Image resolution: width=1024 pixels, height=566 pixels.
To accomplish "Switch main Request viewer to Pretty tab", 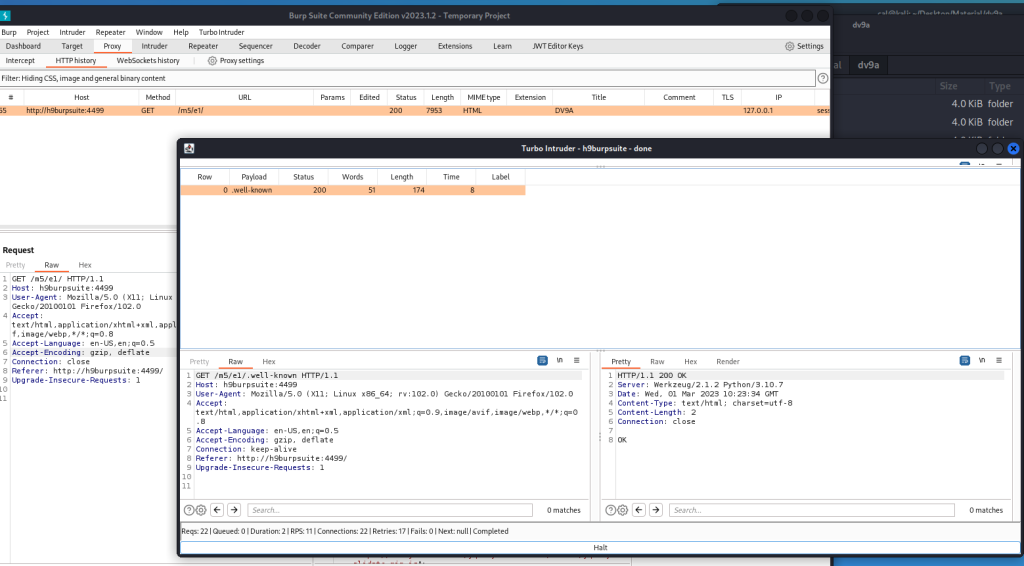I will 16,265.
